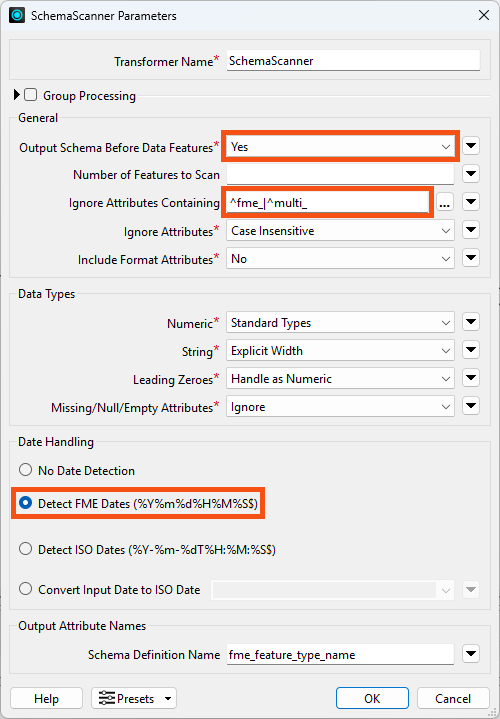Open the Leading Zeroes dropdown

click(340, 379)
